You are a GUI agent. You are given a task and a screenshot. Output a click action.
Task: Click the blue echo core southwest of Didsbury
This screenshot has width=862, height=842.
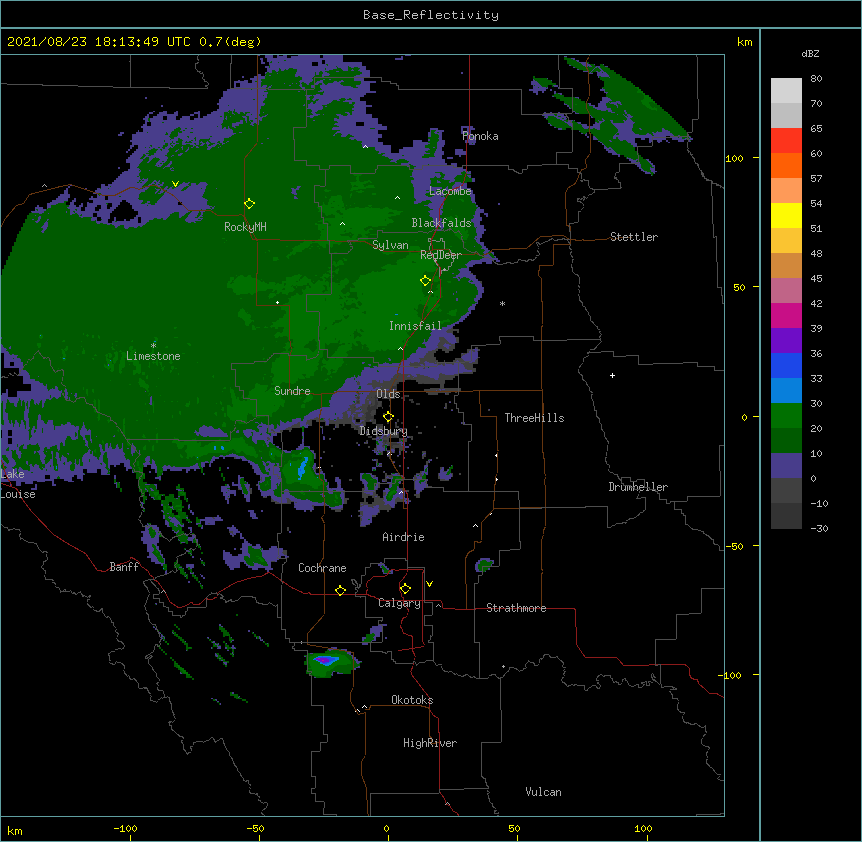[x=302, y=468]
